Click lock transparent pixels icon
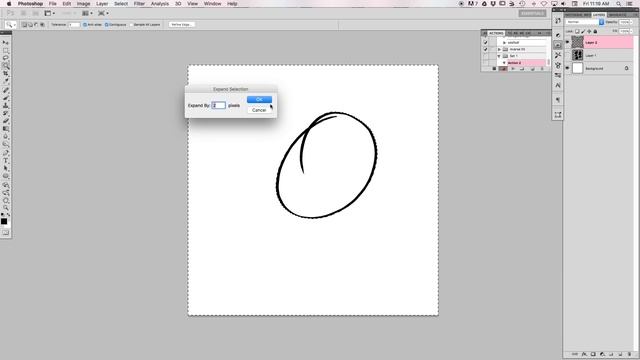This screenshot has height=360, width=640. click(577, 31)
